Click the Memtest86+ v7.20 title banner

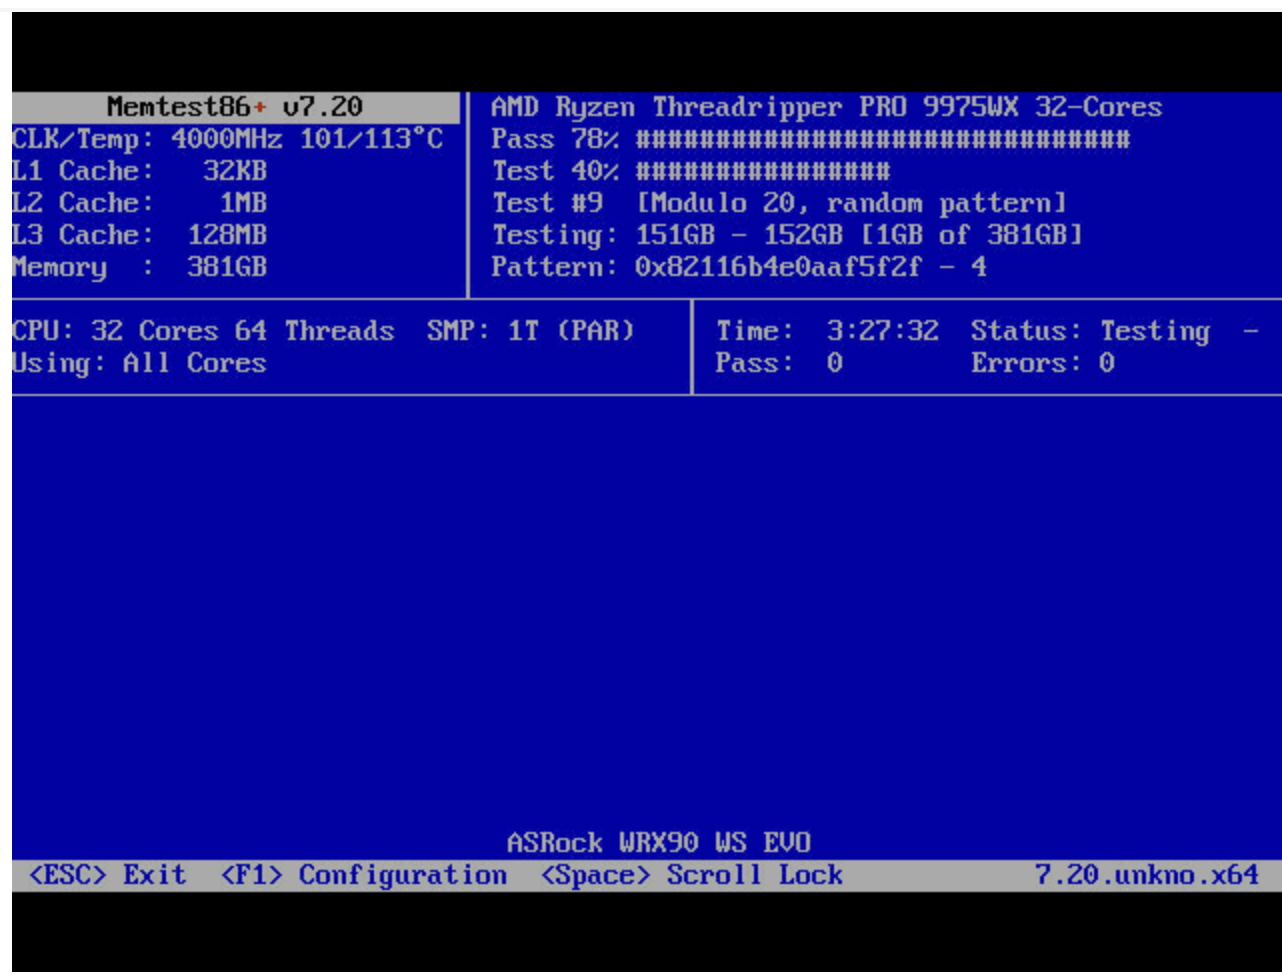coord(235,106)
